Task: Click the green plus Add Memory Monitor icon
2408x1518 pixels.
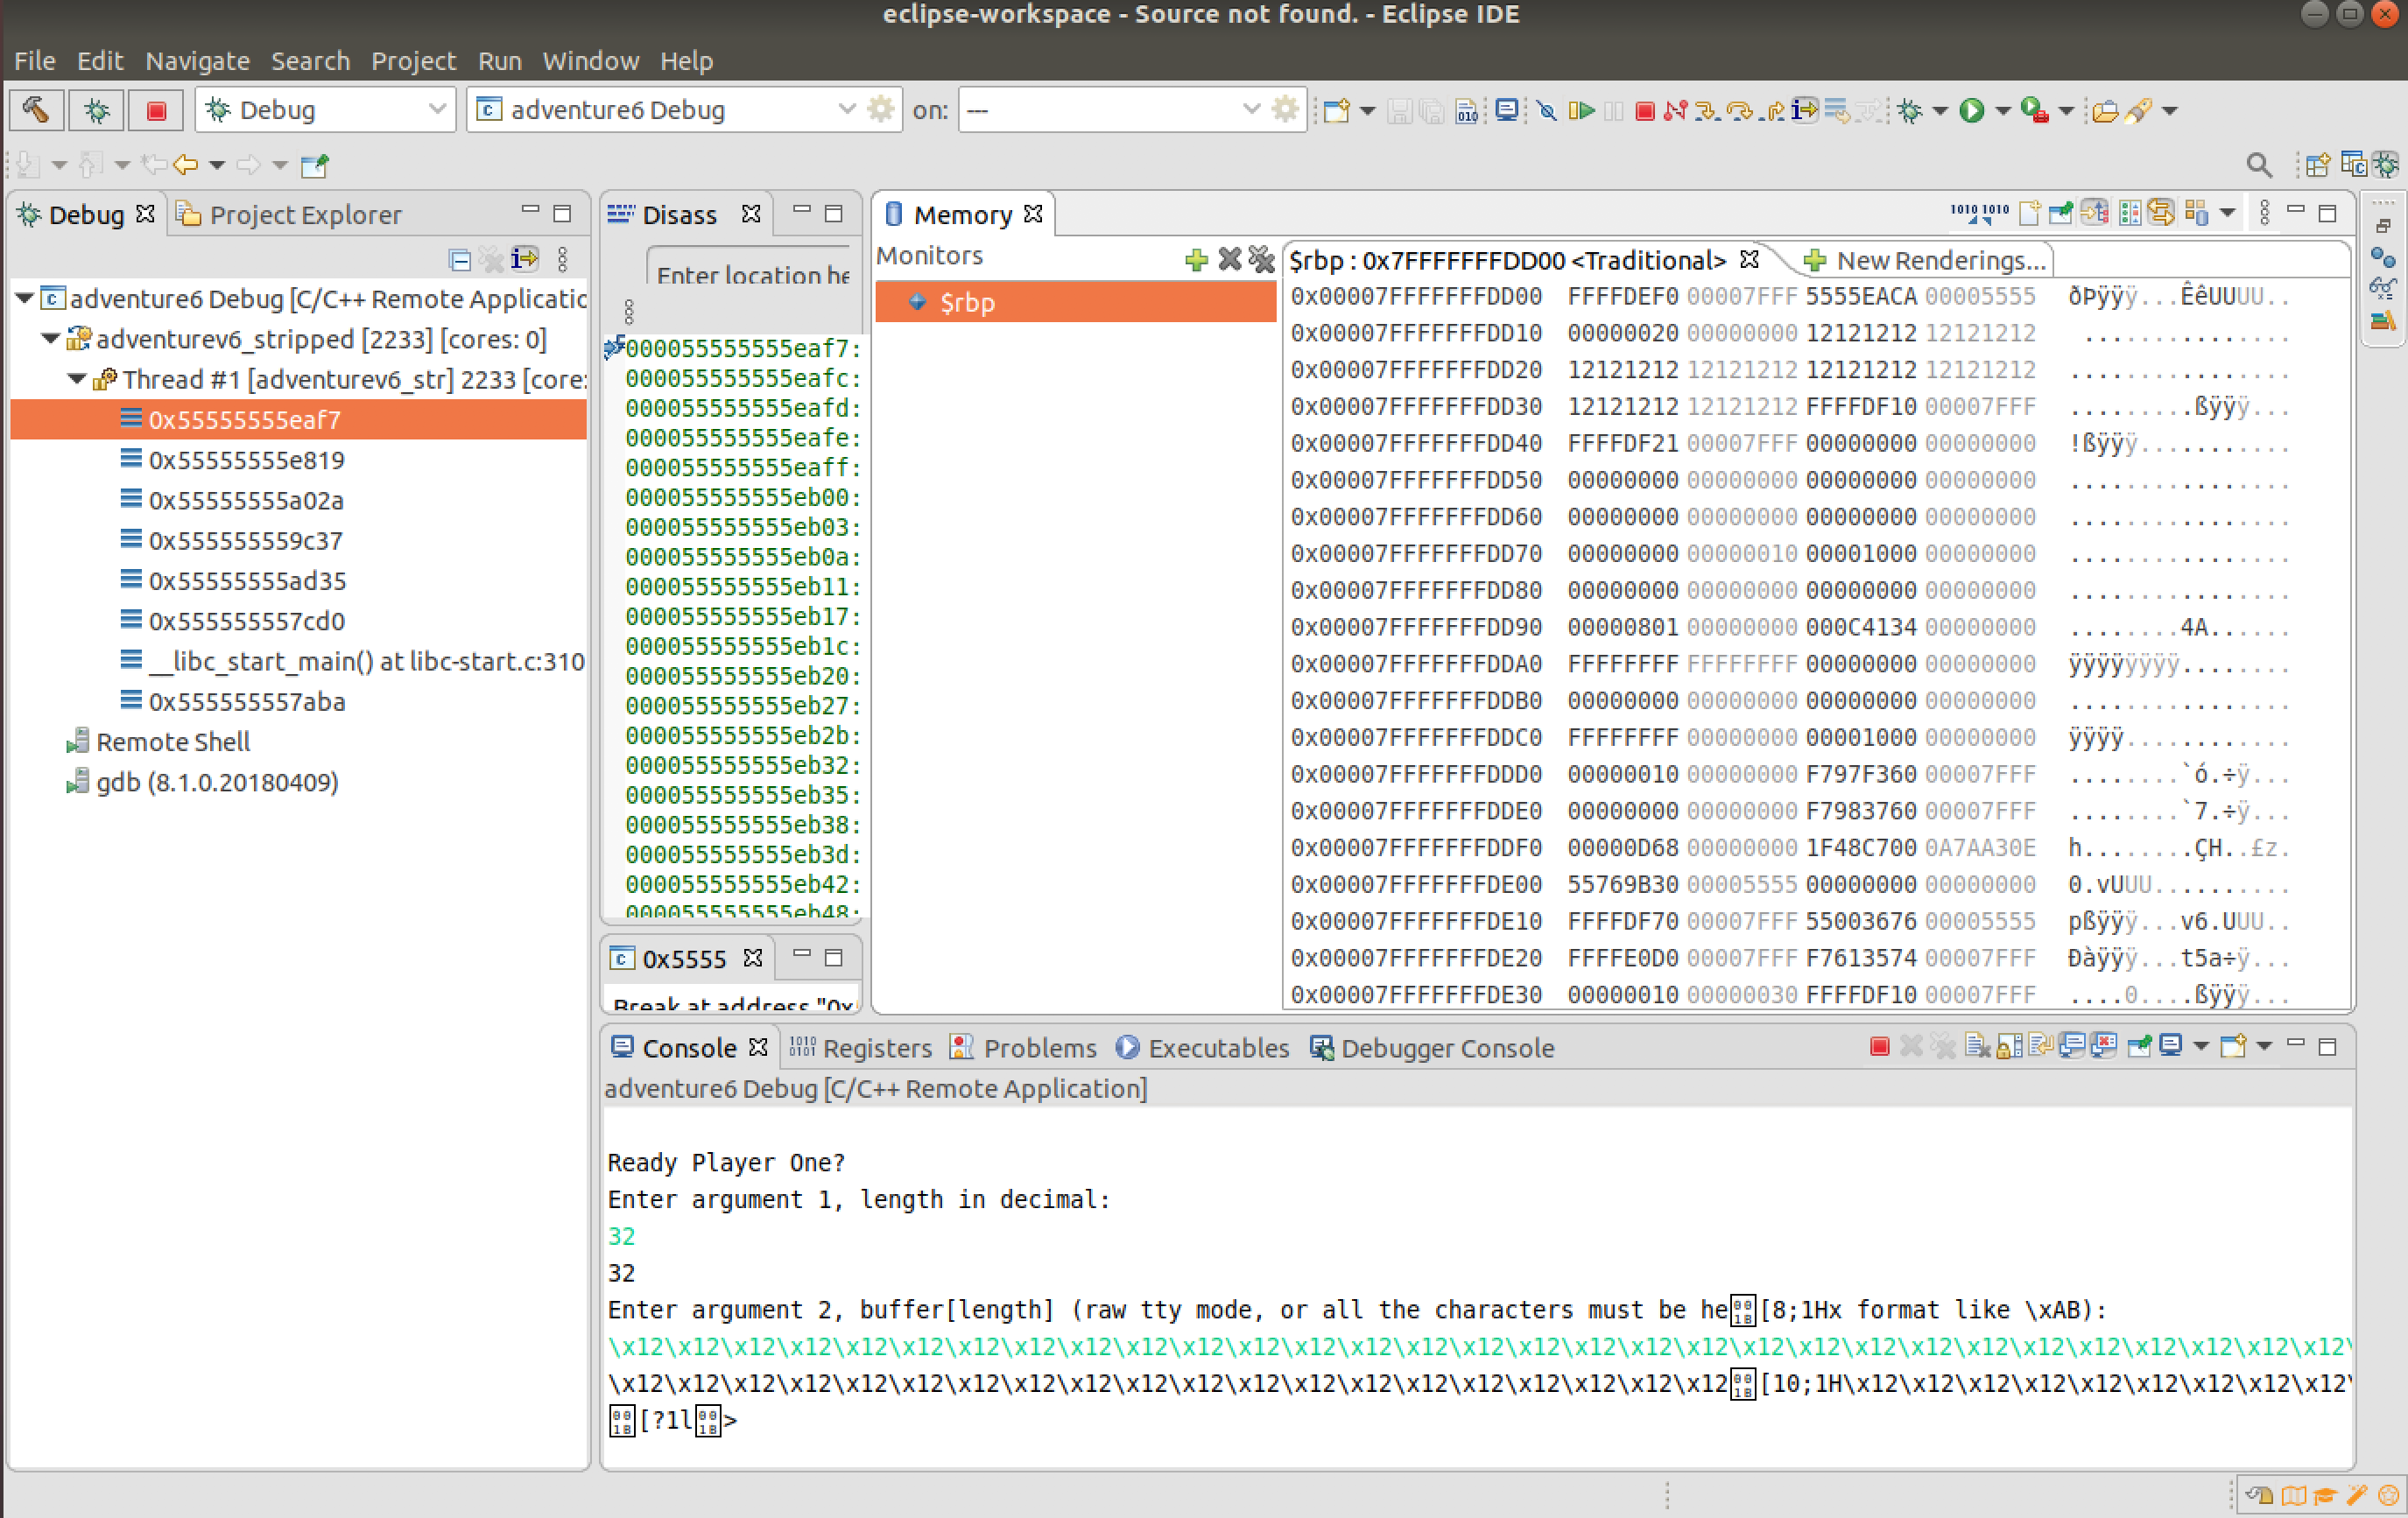Action: [1196, 260]
